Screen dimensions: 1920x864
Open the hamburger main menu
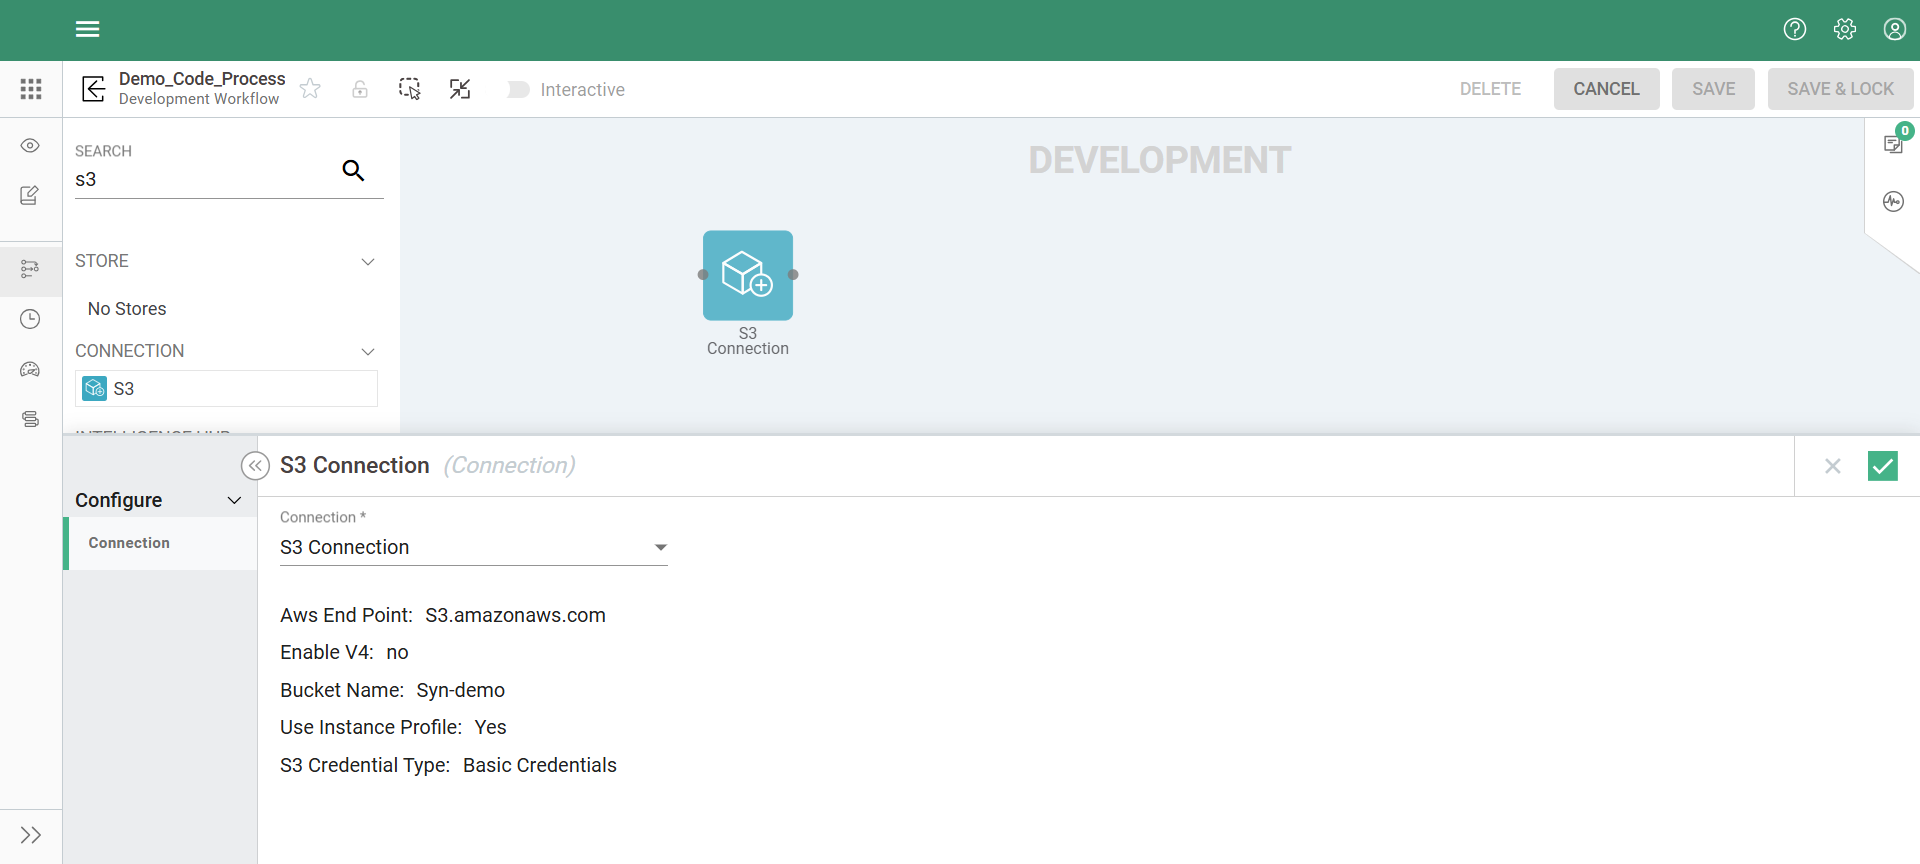point(88,29)
